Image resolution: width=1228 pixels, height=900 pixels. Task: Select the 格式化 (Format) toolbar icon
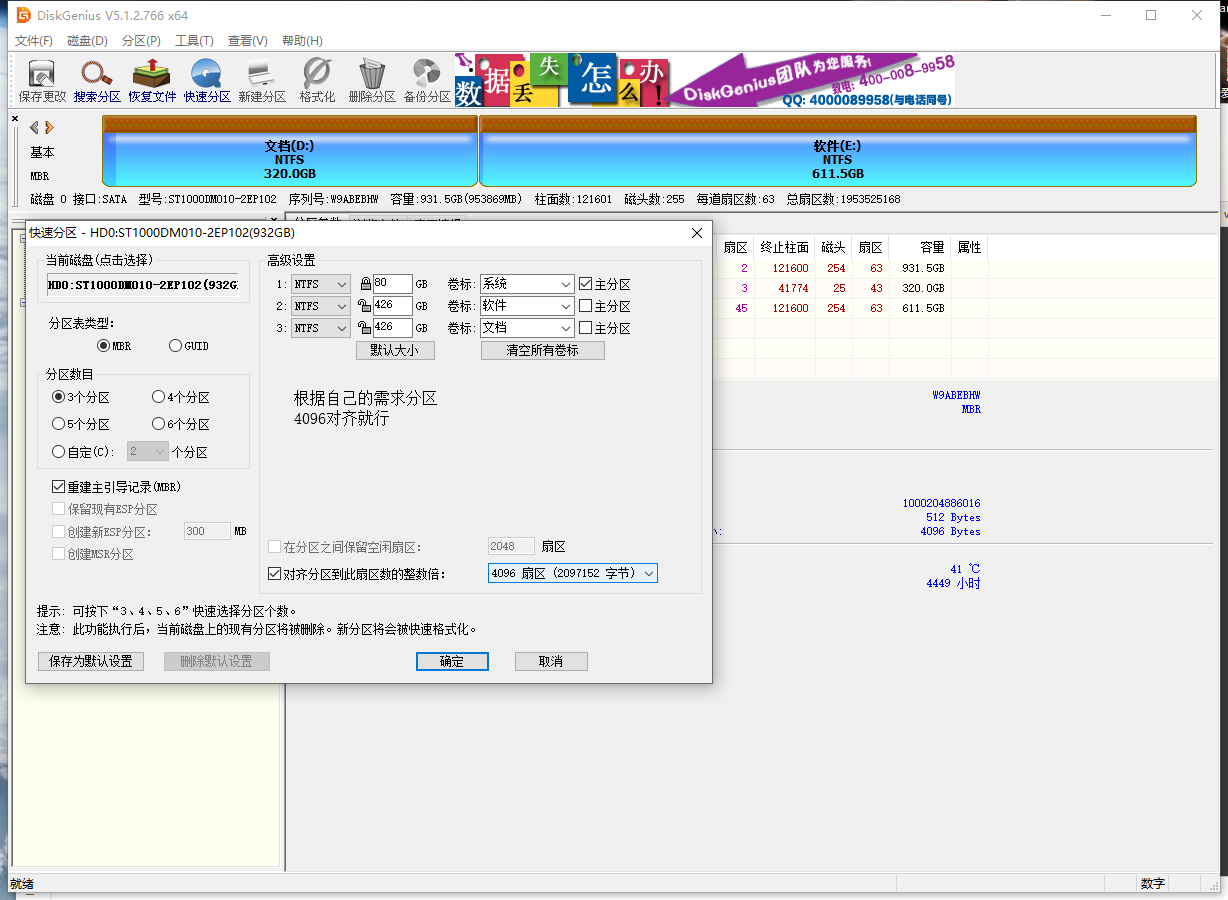point(317,80)
